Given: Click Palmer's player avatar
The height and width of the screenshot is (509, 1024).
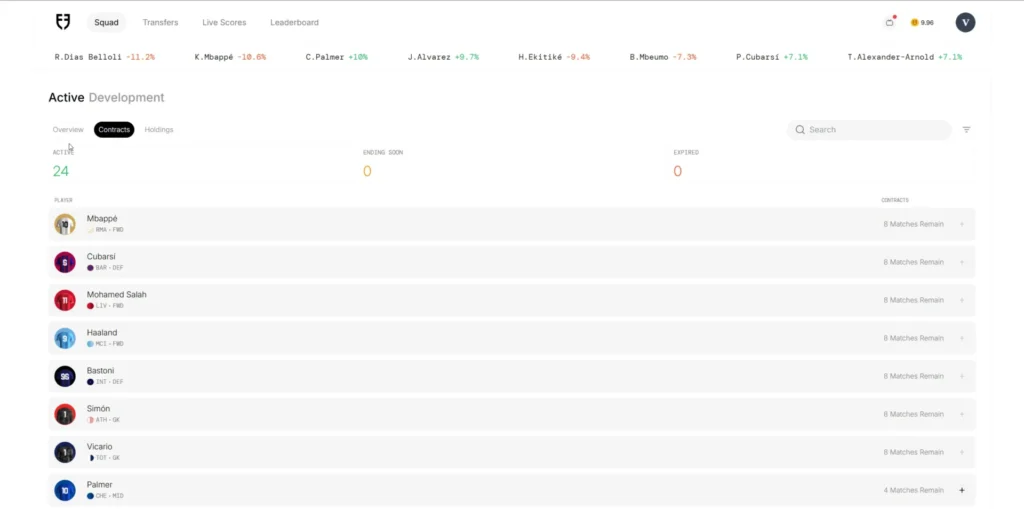Looking at the screenshot, I should (x=65, y=490).
